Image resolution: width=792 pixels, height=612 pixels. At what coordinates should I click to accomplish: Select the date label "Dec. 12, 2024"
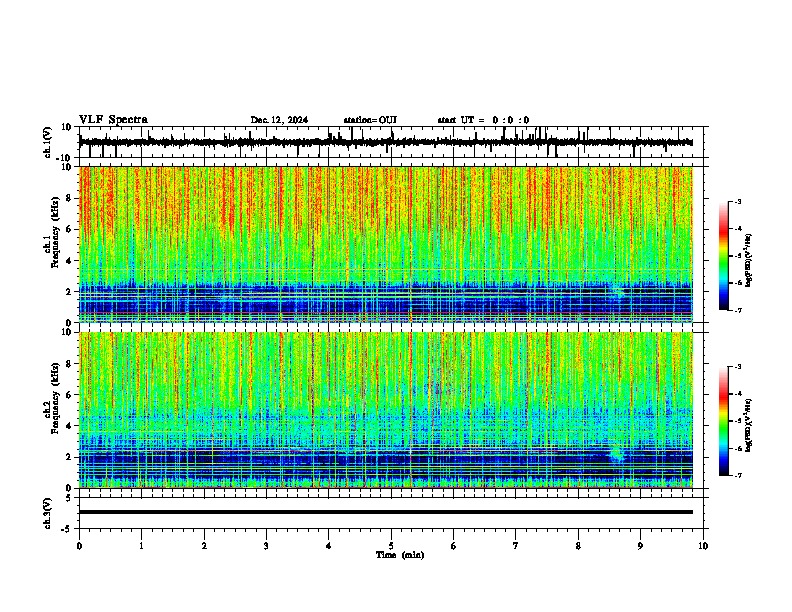pyautogui.click(x=279, y=120)
